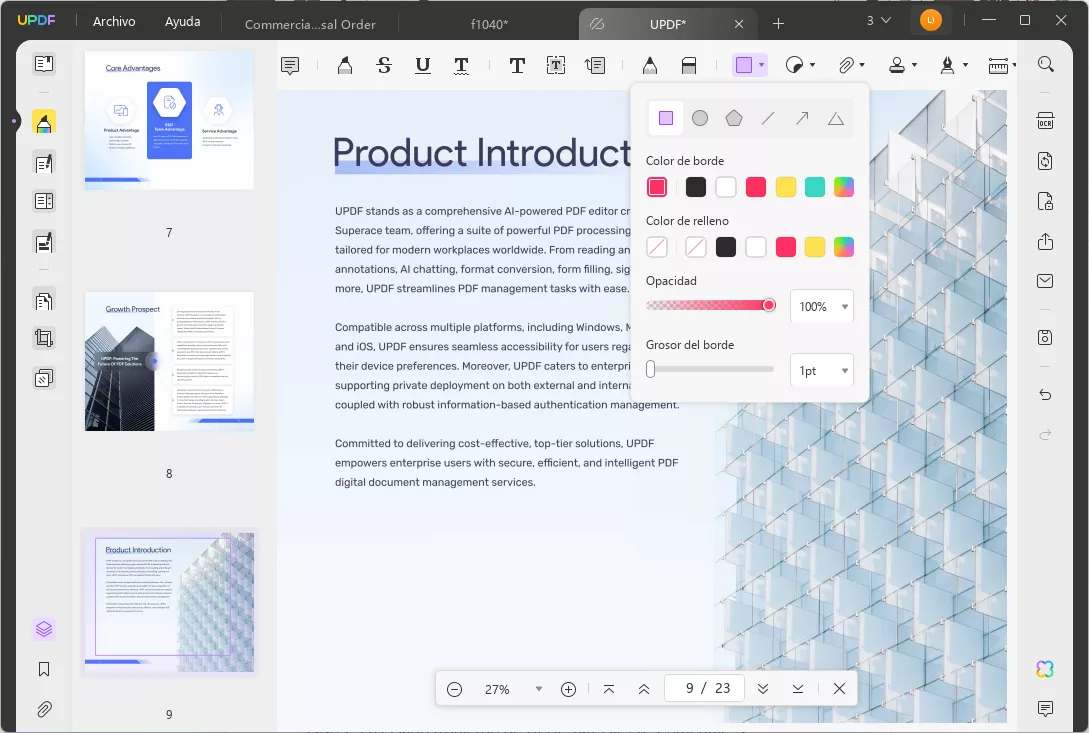Screen dimensions: 1089x733
Task: Add a new tab with plus button
Action: (779, 24)
